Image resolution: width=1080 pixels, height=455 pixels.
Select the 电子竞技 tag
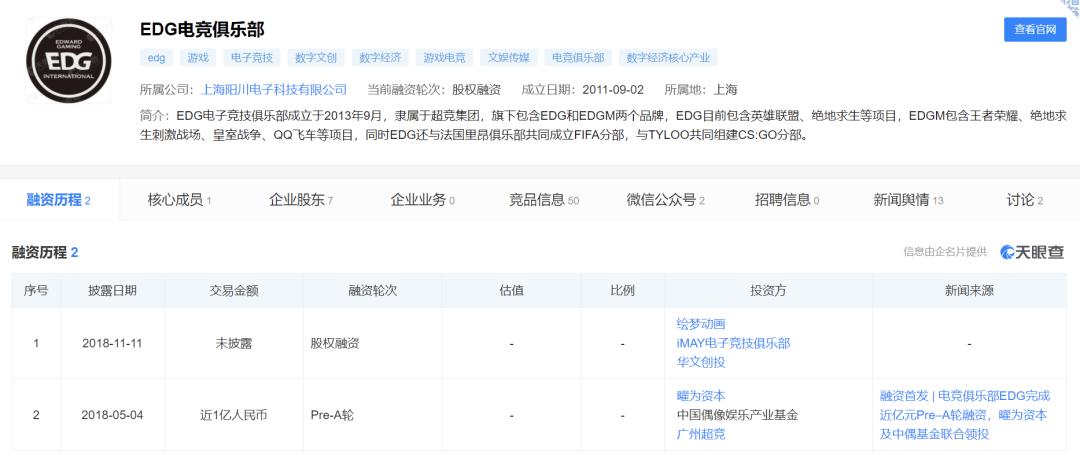pos(251,58)
